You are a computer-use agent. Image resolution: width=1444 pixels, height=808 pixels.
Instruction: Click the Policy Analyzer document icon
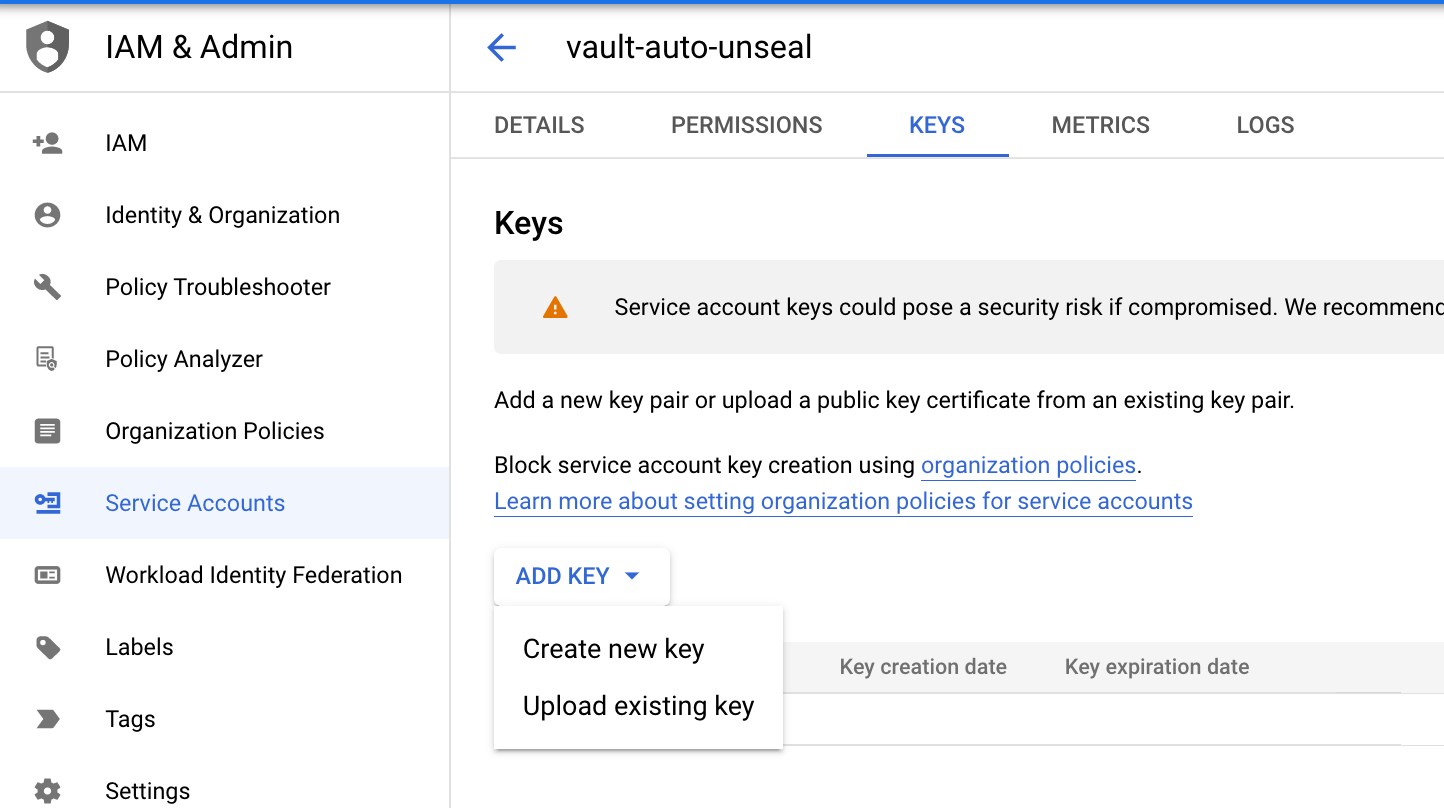[x=47, y=359]
